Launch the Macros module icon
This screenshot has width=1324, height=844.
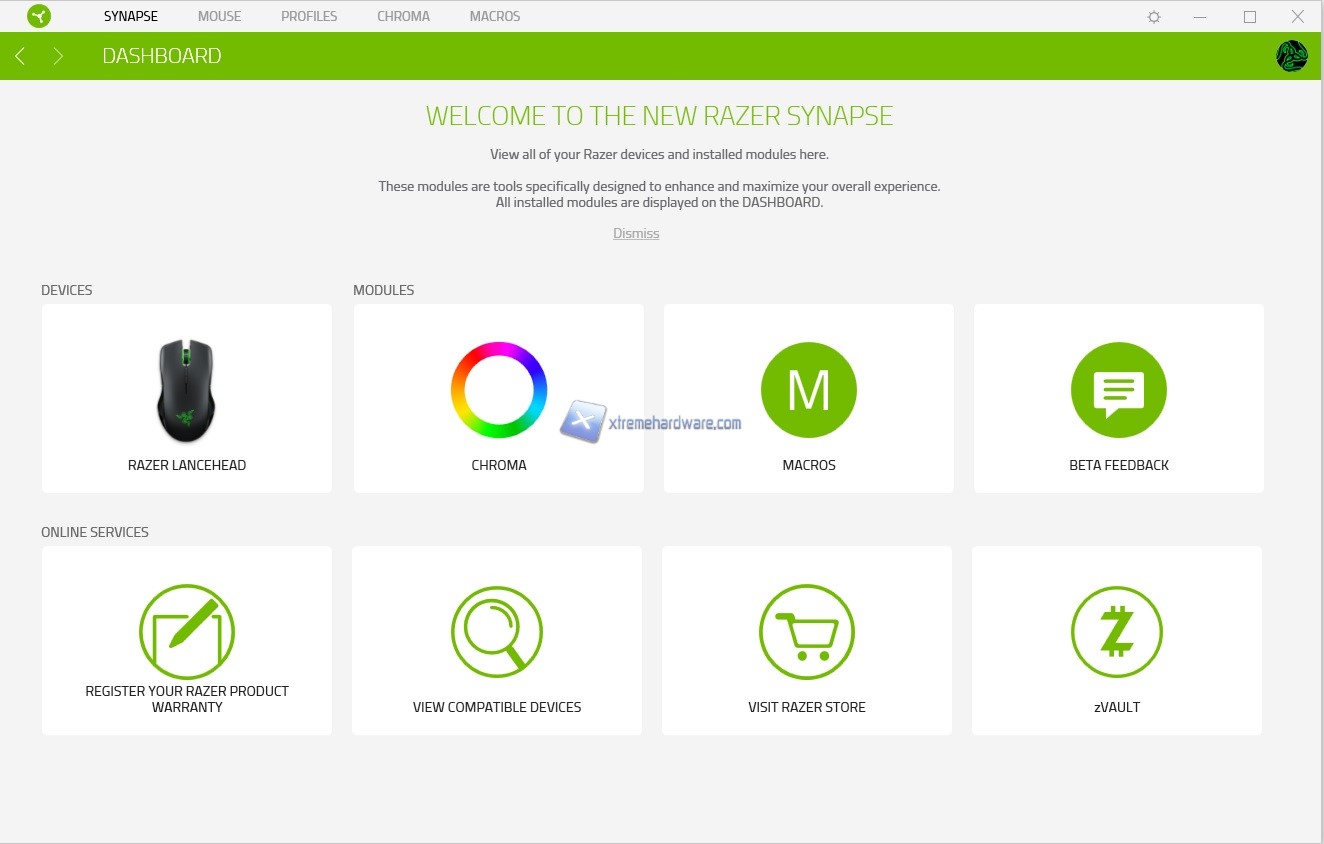[x=808, y=390]
